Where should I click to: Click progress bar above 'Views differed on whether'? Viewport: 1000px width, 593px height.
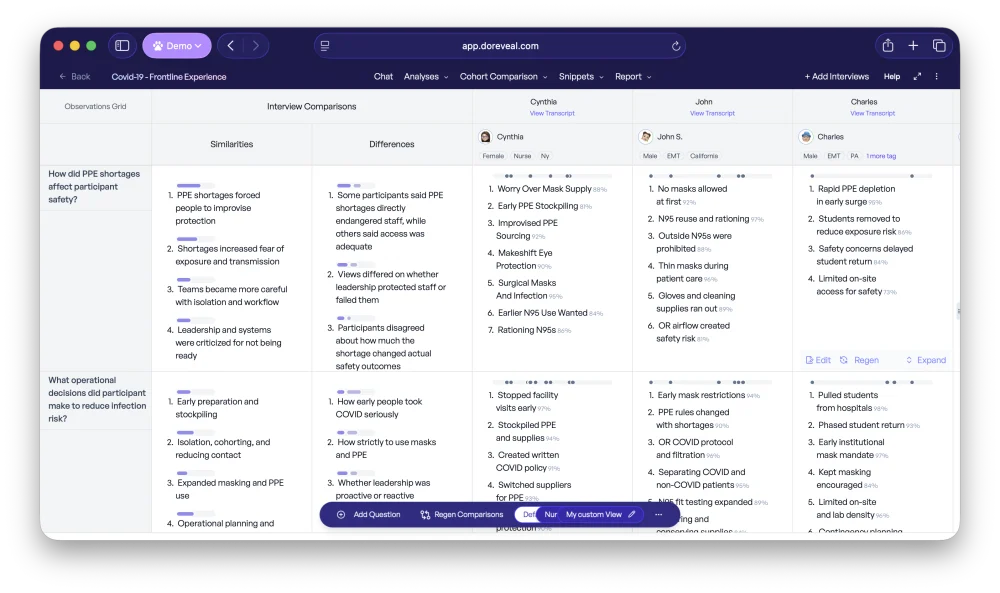pos(355,265)
